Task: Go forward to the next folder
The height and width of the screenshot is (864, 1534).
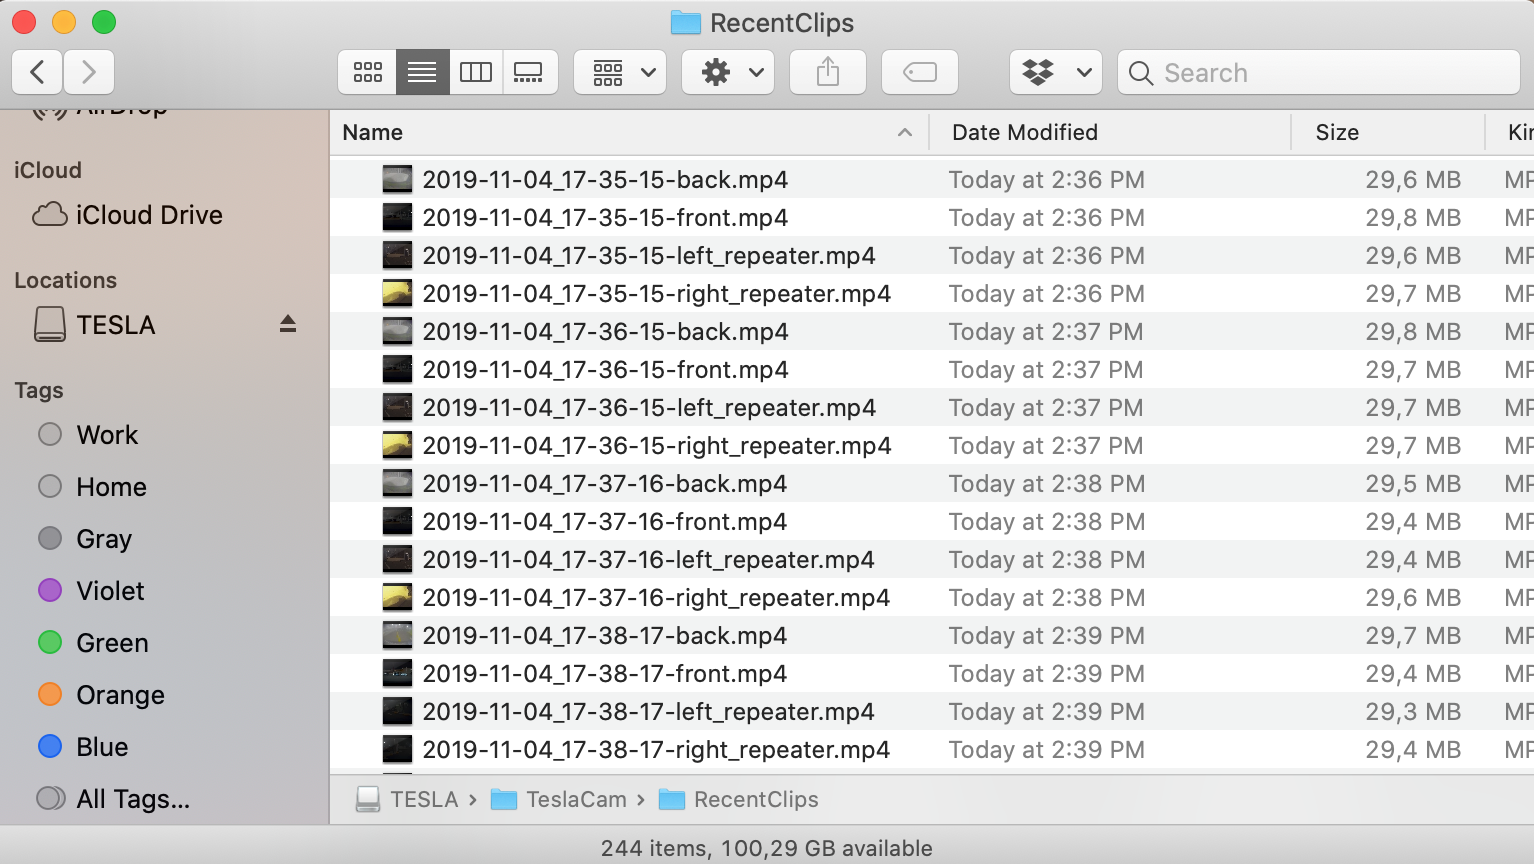Action: point(89,72)
